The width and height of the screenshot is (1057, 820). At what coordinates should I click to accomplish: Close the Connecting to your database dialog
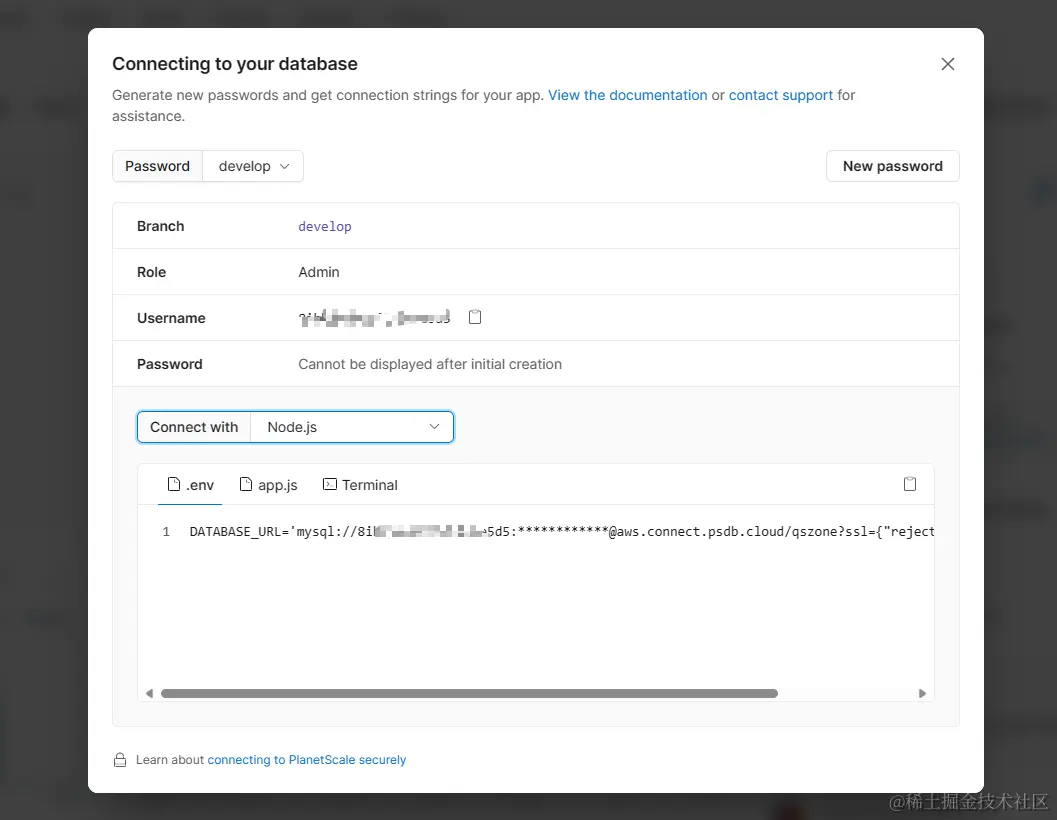(x=948, y=64)
